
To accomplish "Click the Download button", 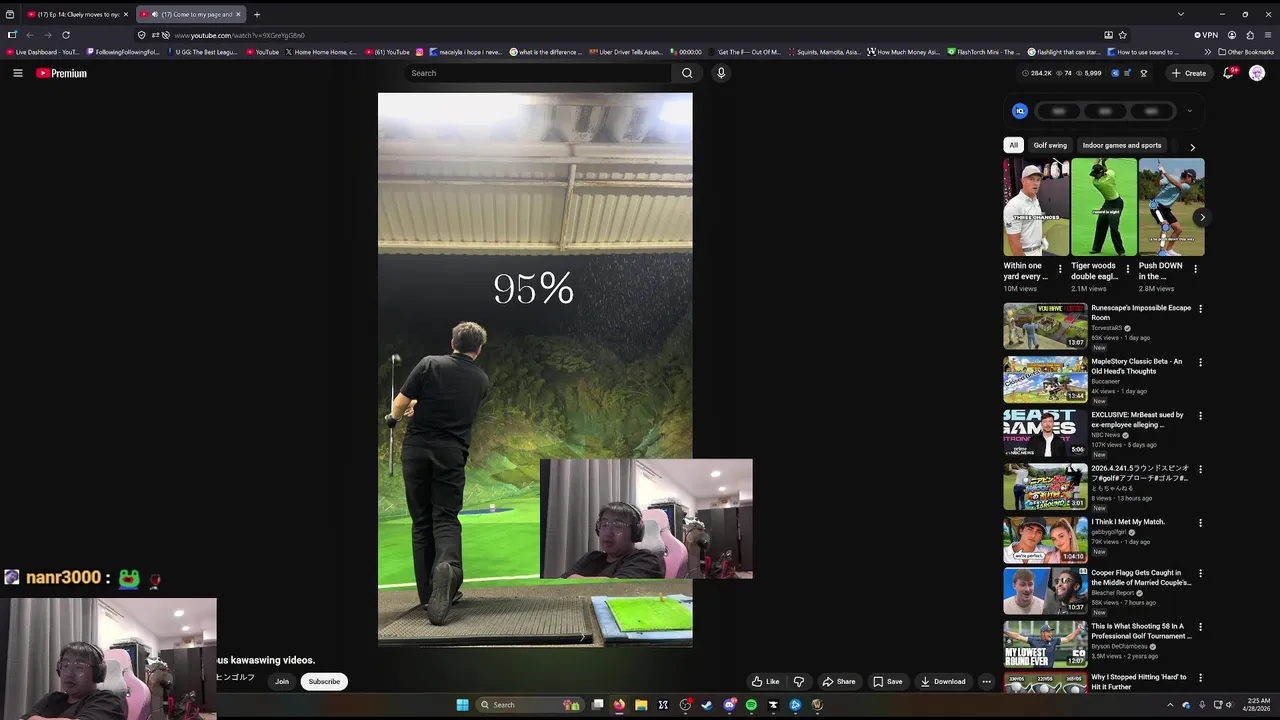I will pos(943,682).
